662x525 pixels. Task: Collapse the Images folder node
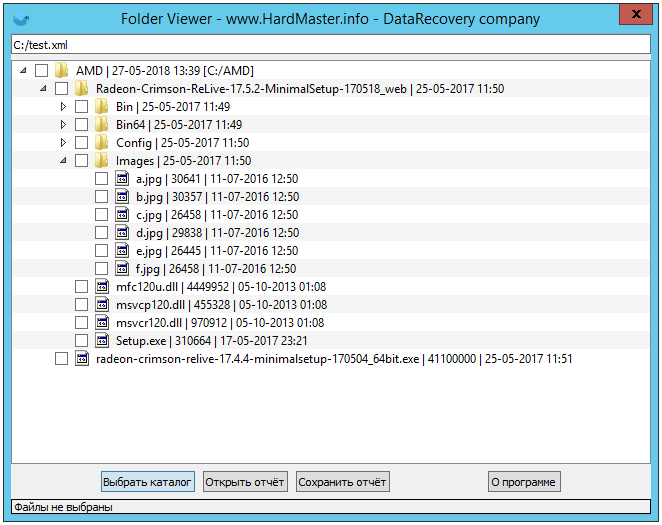[63, 161]
